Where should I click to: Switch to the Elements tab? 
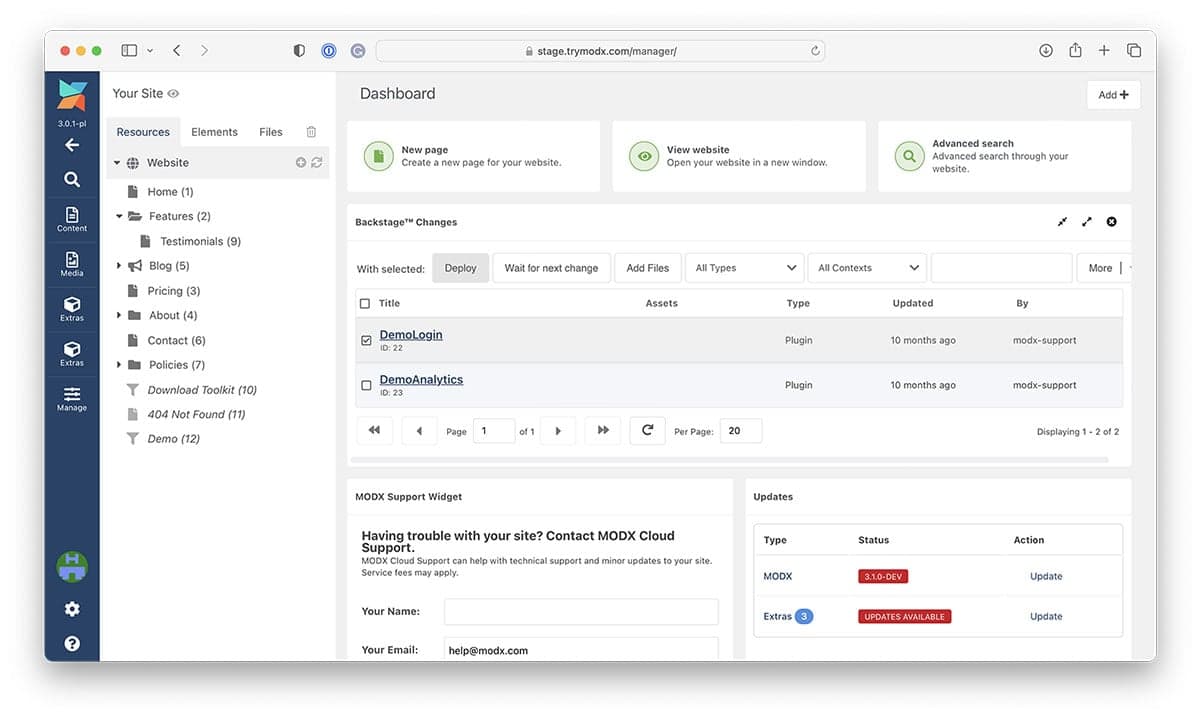pos(214,132)
